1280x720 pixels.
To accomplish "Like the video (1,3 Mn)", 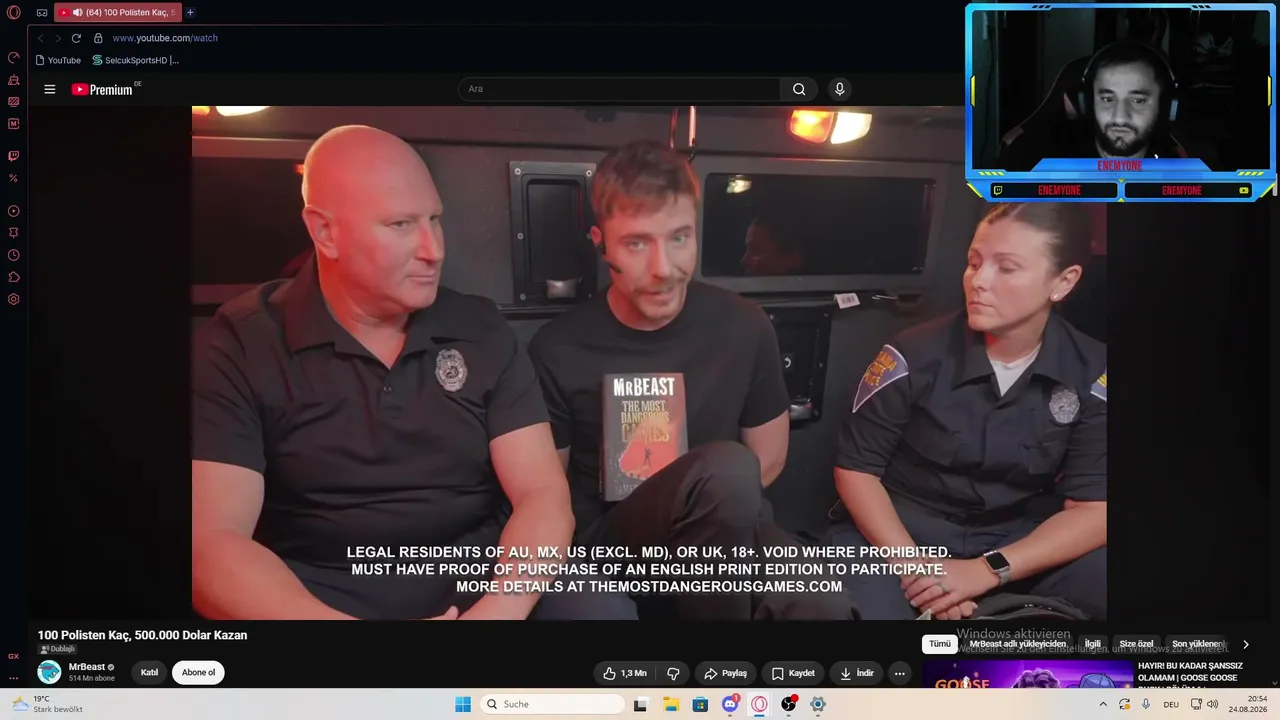I will 625,673.
